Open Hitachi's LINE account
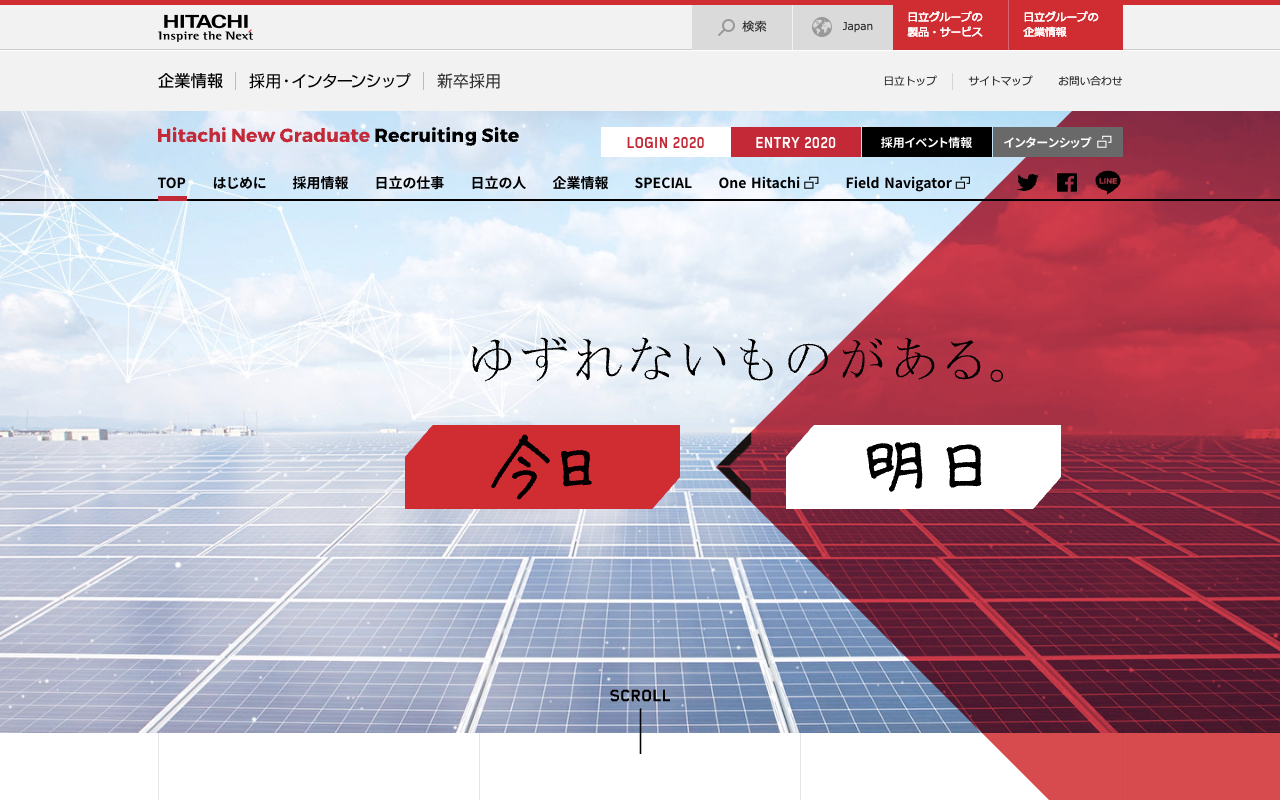Image resolution: width=1280 pixels, height=800 pixels. click(1107, 183)
